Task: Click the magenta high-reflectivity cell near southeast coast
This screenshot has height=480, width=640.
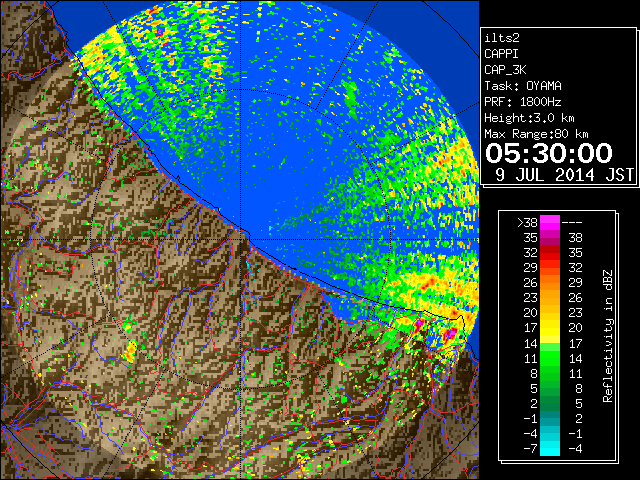Action: pos(450,334)
